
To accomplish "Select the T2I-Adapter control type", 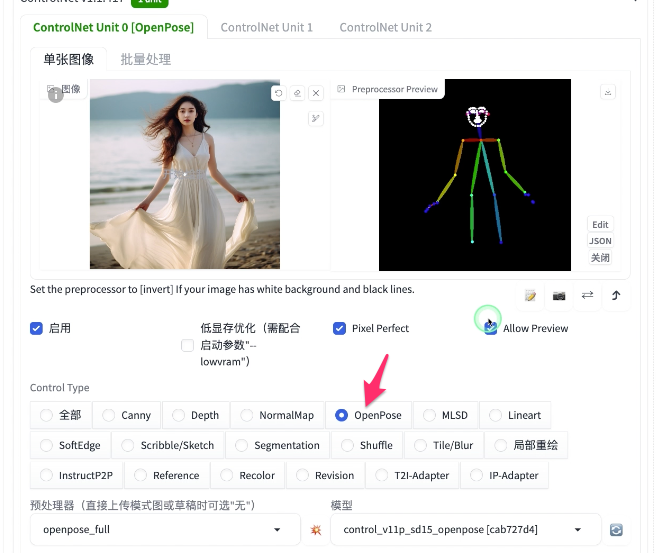I will click(x=412, y=475).
